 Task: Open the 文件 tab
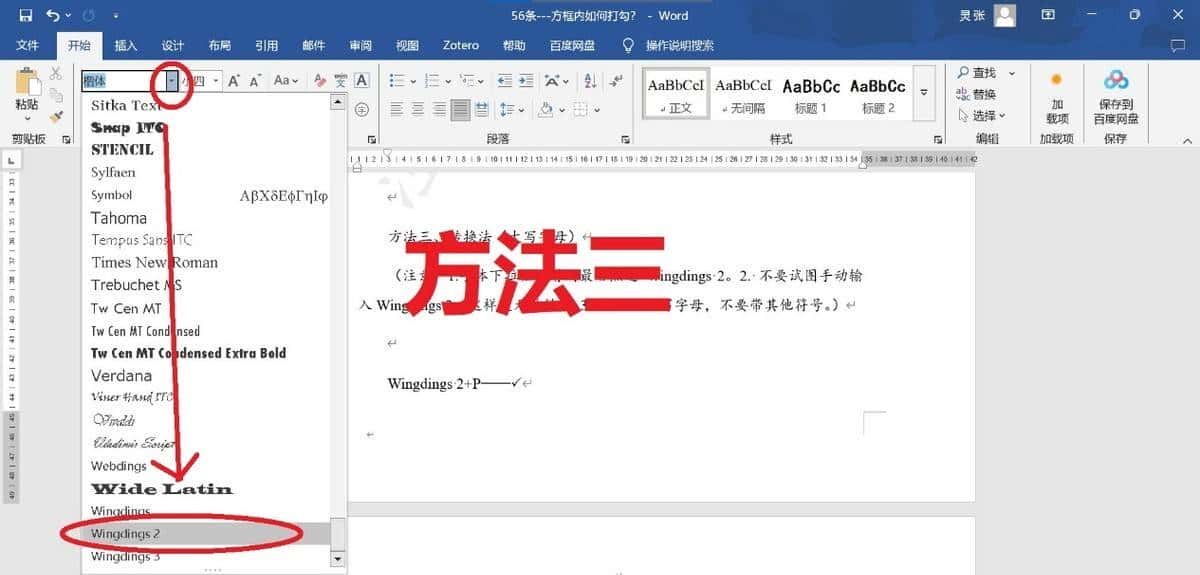point(28,45)
